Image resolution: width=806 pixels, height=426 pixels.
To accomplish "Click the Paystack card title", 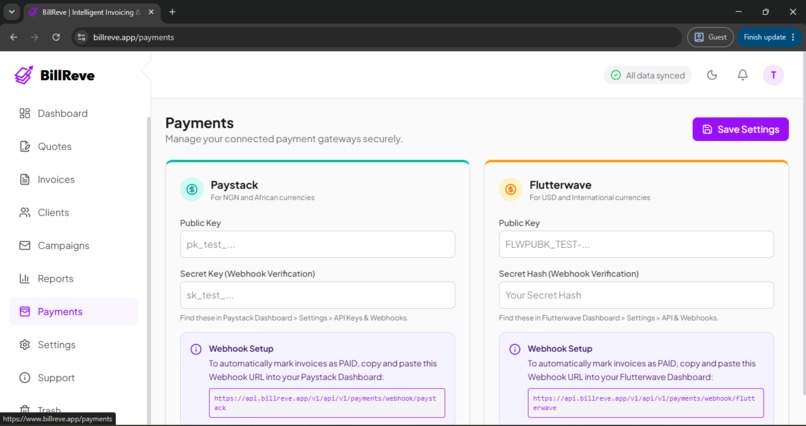I will coord(234,185).
